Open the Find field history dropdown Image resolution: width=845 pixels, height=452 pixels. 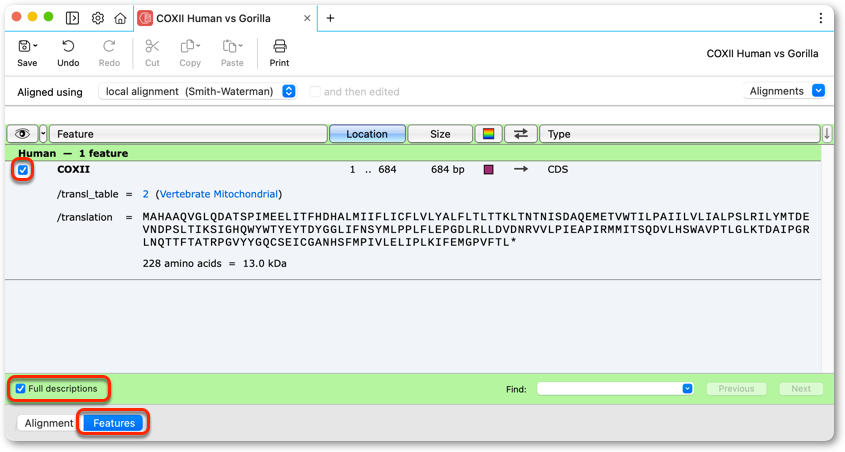pos(687,388)
